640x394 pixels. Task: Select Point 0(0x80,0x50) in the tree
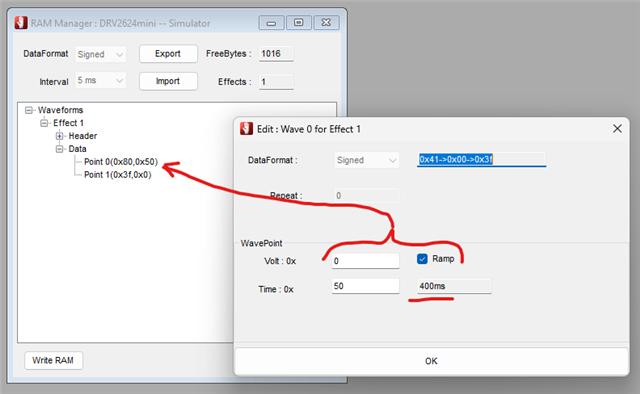click(121, 162)
